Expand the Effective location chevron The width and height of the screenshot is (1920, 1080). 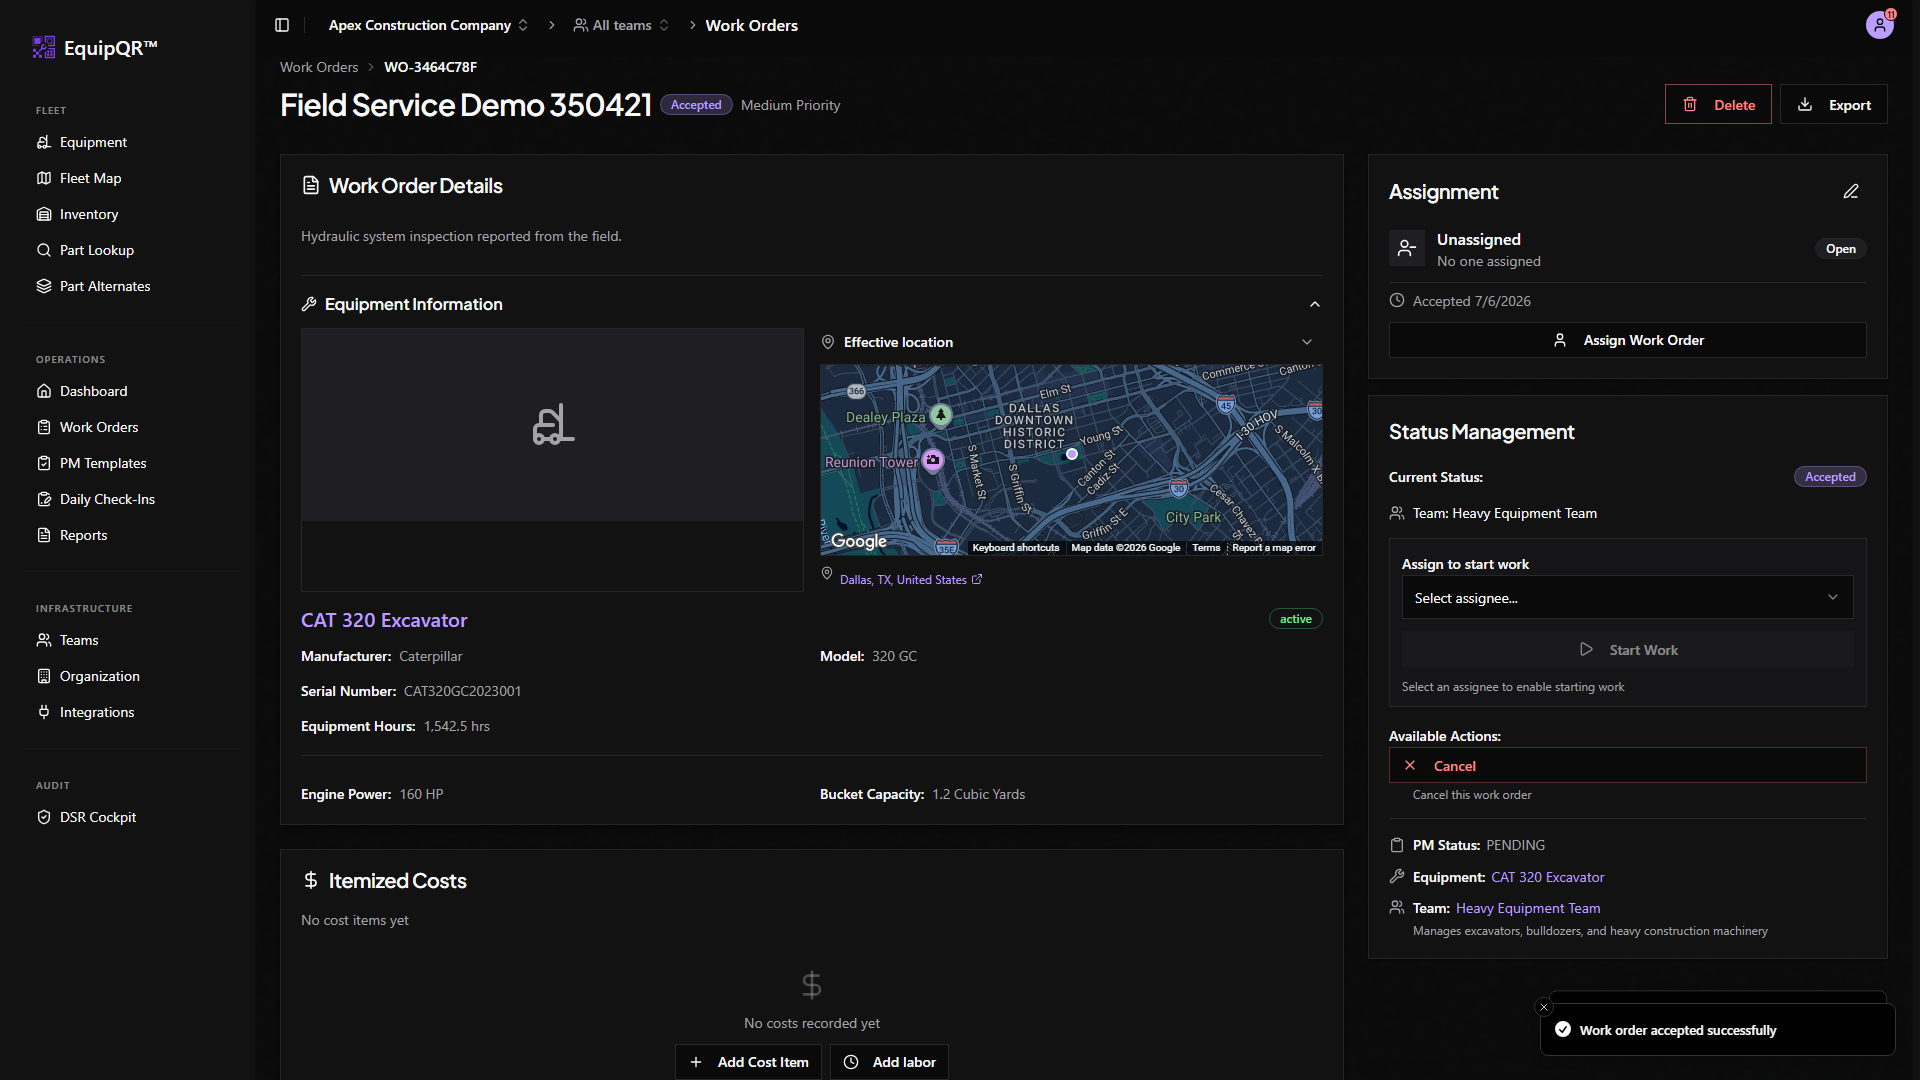point(1307,342)
